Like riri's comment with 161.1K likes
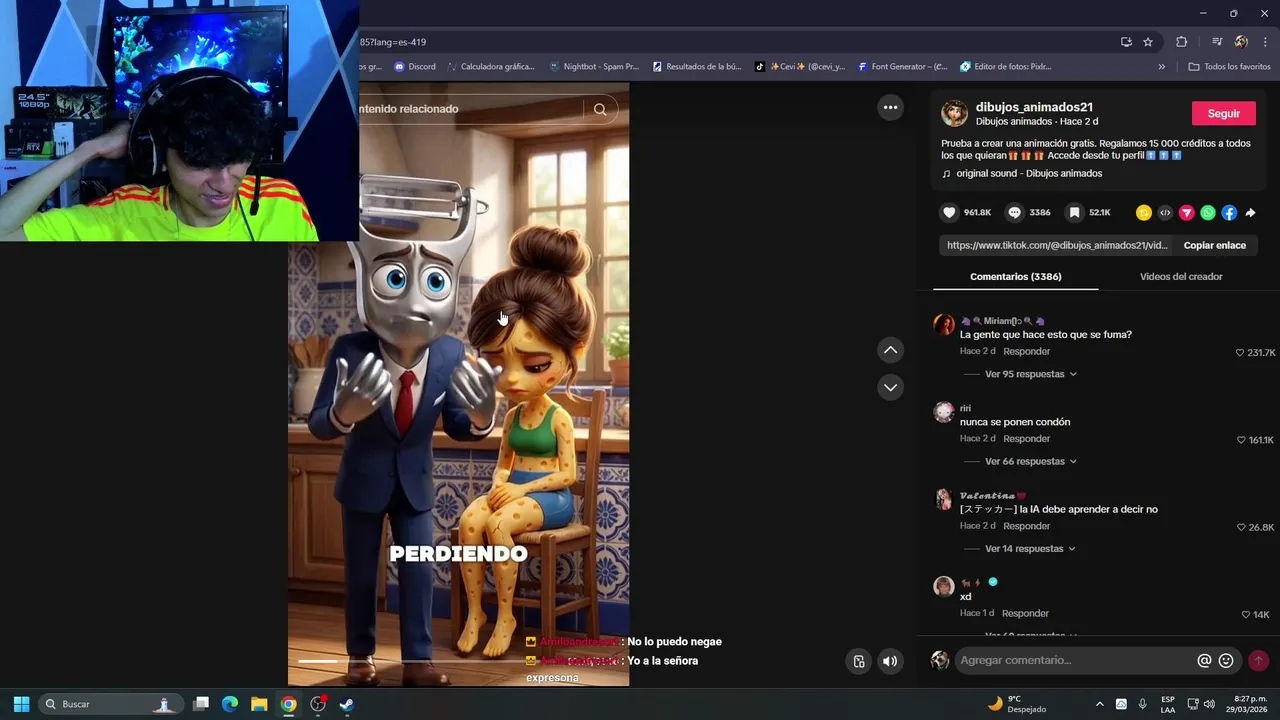This screenshot has height=720, width=1280. click(x=1240, y=440)
